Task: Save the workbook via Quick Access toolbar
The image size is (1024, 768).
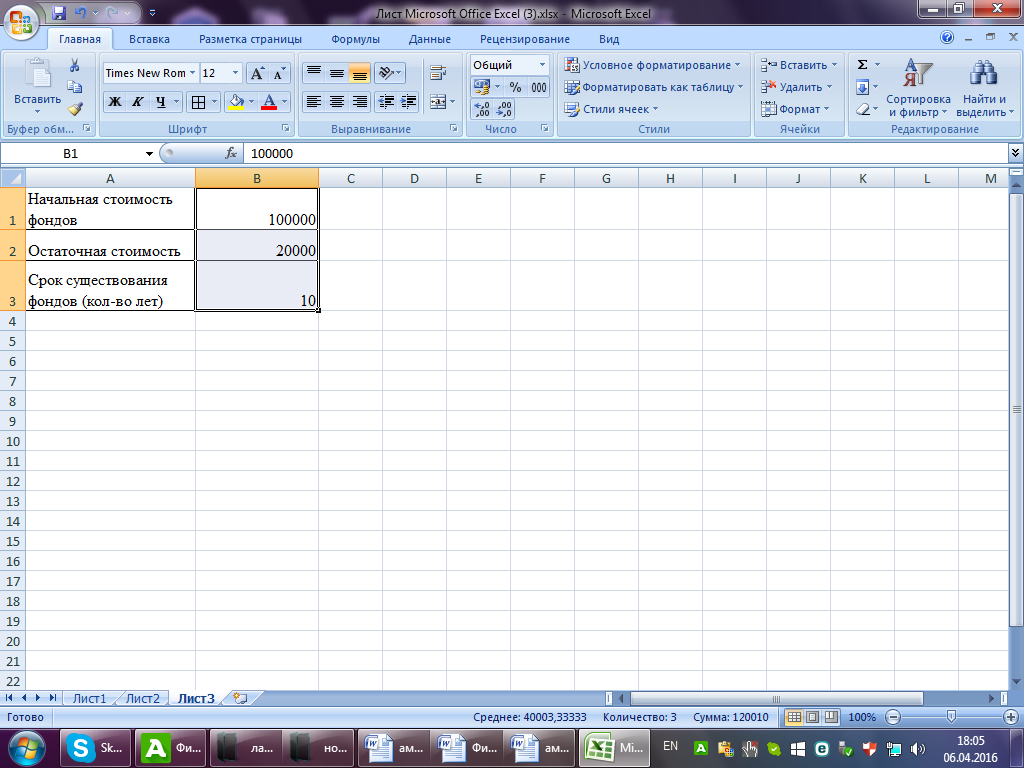Action: pyautogui.click(x=59, y=12)
